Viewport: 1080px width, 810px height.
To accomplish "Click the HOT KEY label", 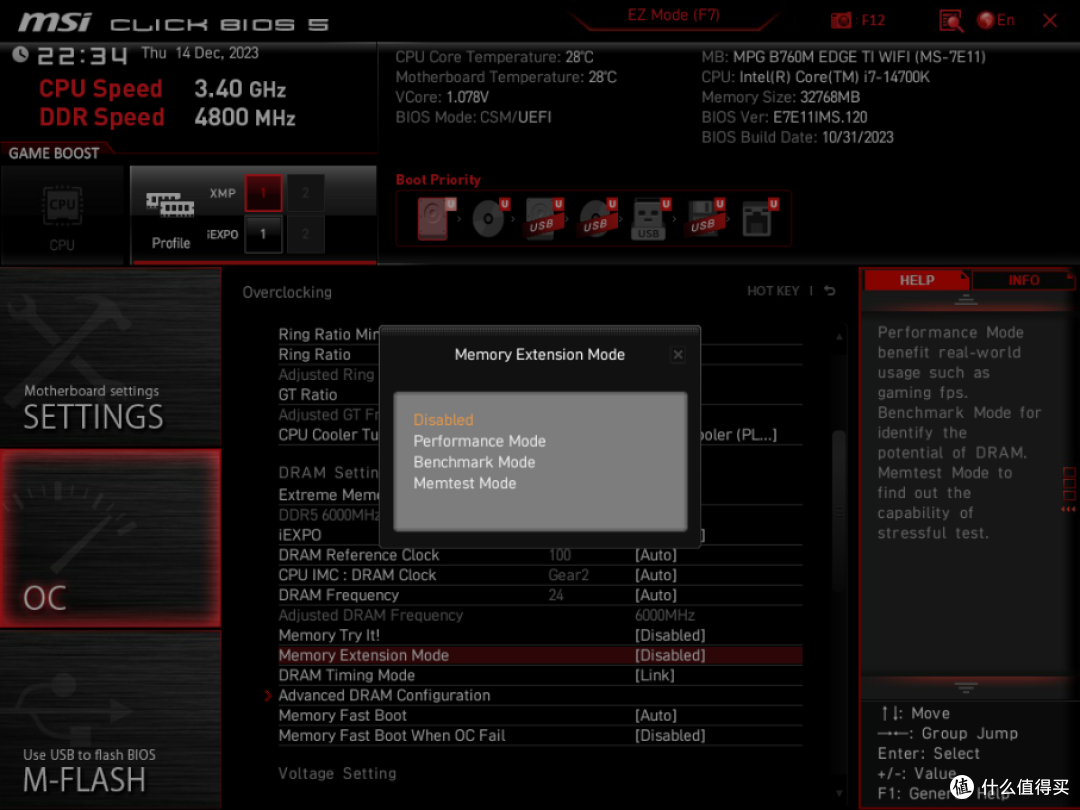I will point(773,291).
